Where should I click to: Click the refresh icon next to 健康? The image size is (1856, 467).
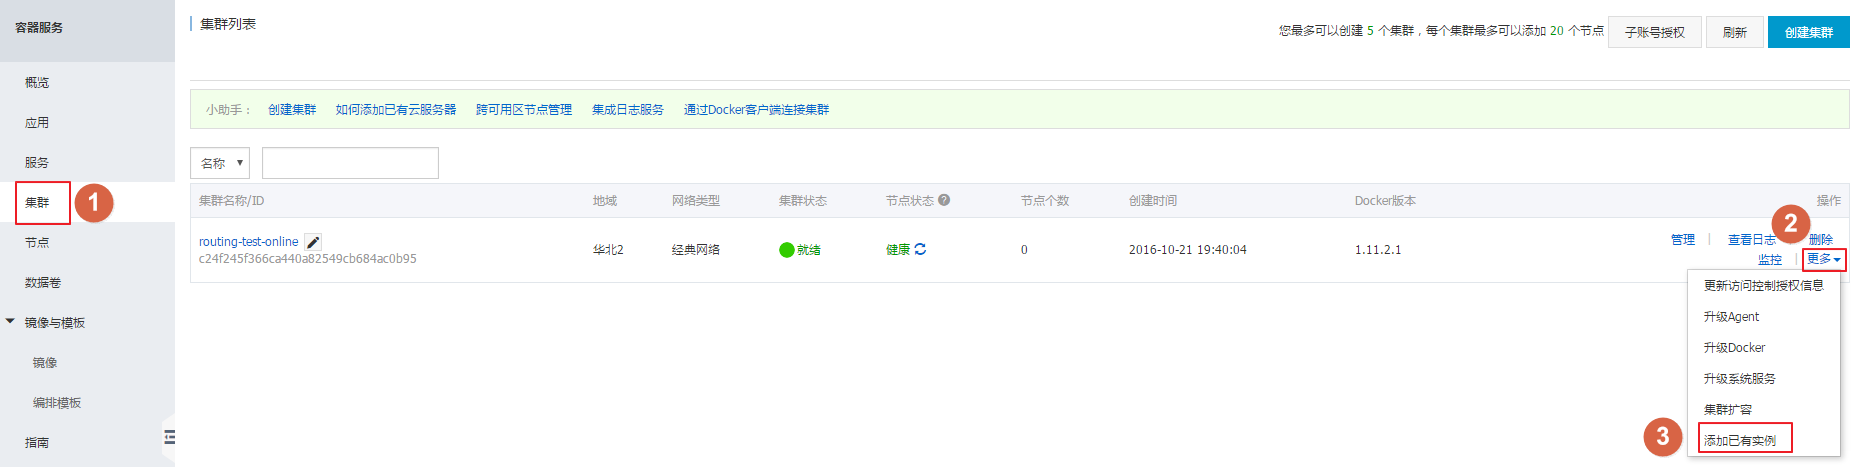(x=920, y=249)
